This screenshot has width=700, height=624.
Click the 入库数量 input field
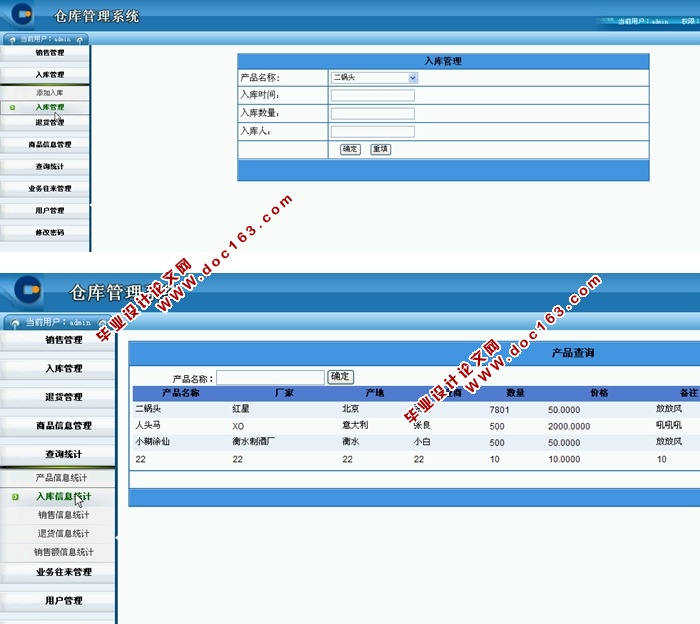tap(373, 113)
